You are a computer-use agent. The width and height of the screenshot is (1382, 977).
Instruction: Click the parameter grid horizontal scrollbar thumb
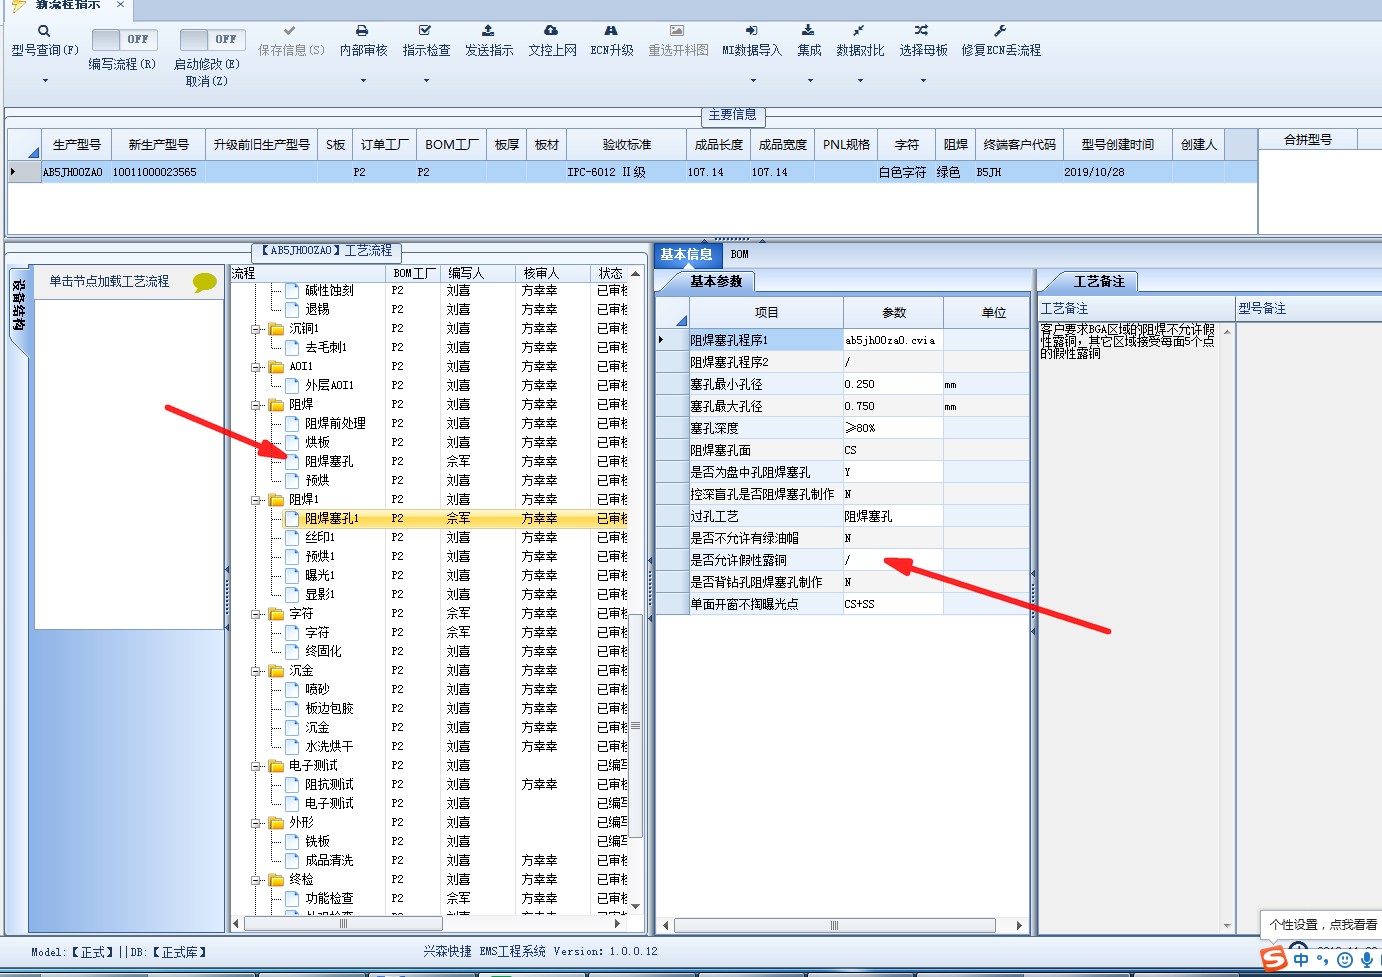pos(835,926)
